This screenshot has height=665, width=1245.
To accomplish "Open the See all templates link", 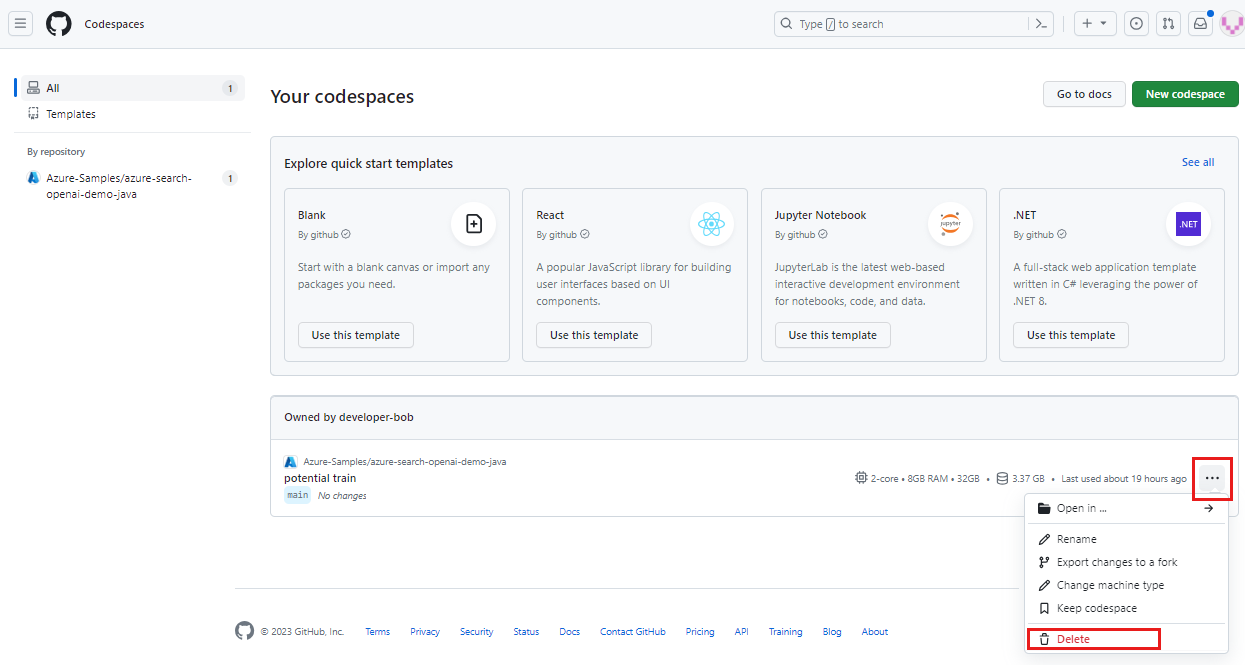I will point(1198,161).
